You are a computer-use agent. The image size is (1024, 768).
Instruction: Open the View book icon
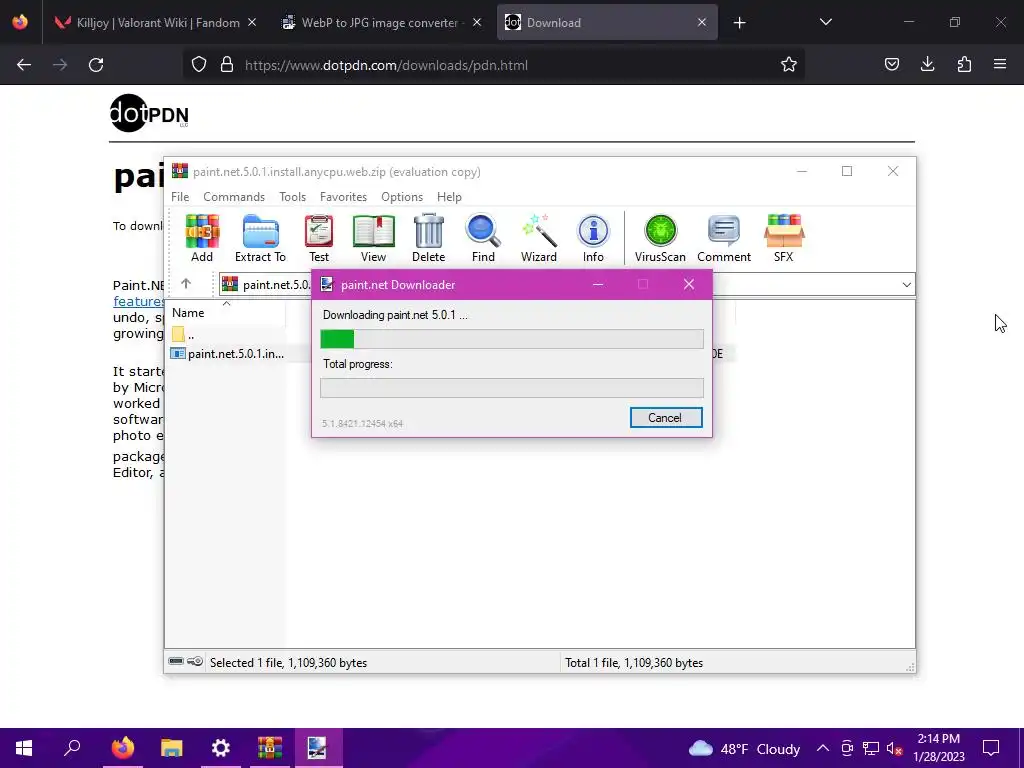[x=374, y=238]
